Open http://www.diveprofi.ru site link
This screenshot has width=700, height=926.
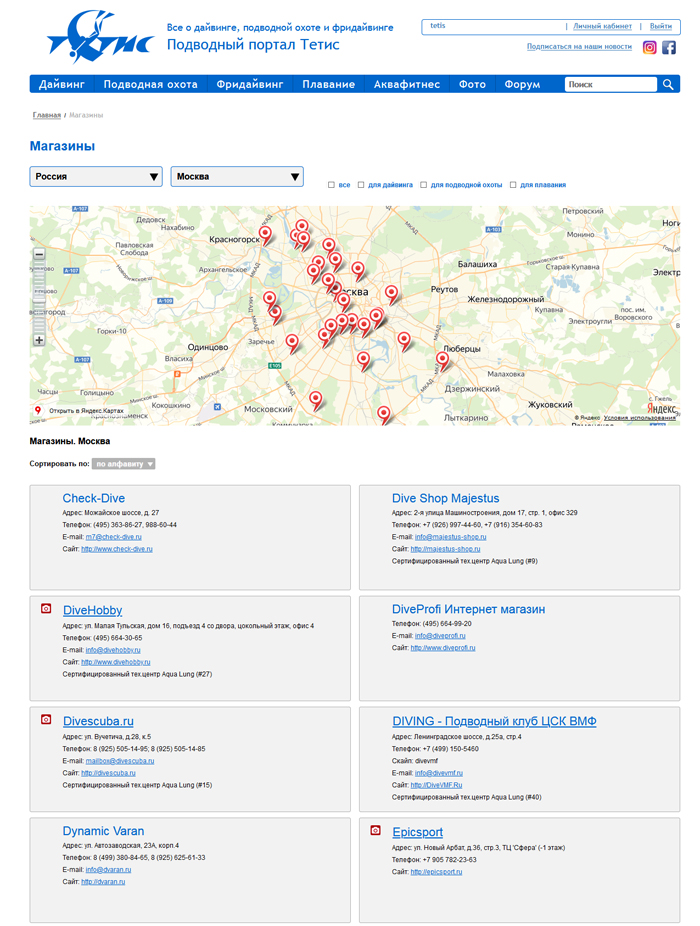click(443, 648)
